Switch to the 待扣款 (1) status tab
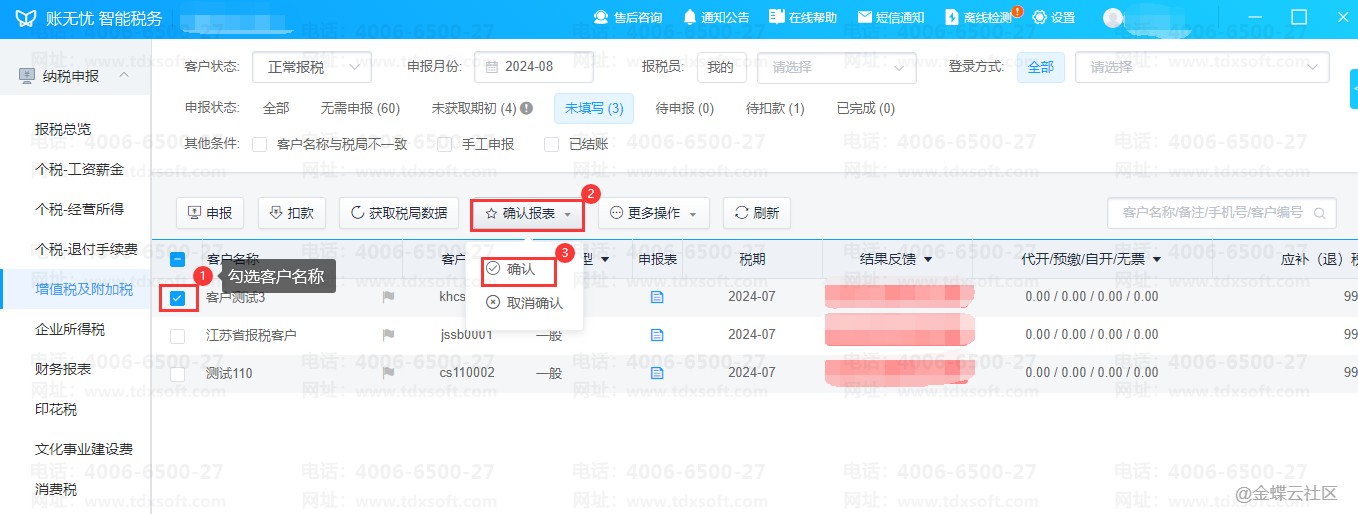 click(x=775, y=108)
